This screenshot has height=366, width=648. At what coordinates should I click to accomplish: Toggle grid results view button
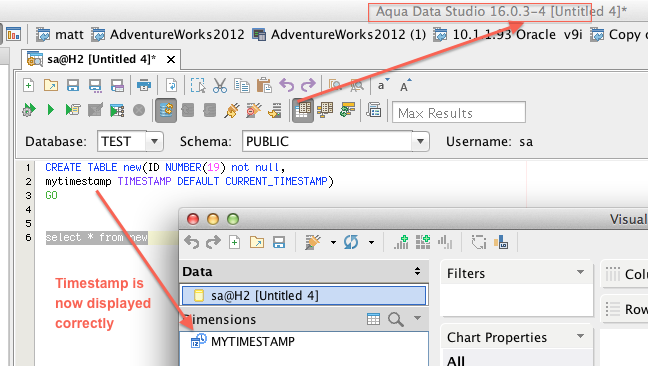pos(303,110)
